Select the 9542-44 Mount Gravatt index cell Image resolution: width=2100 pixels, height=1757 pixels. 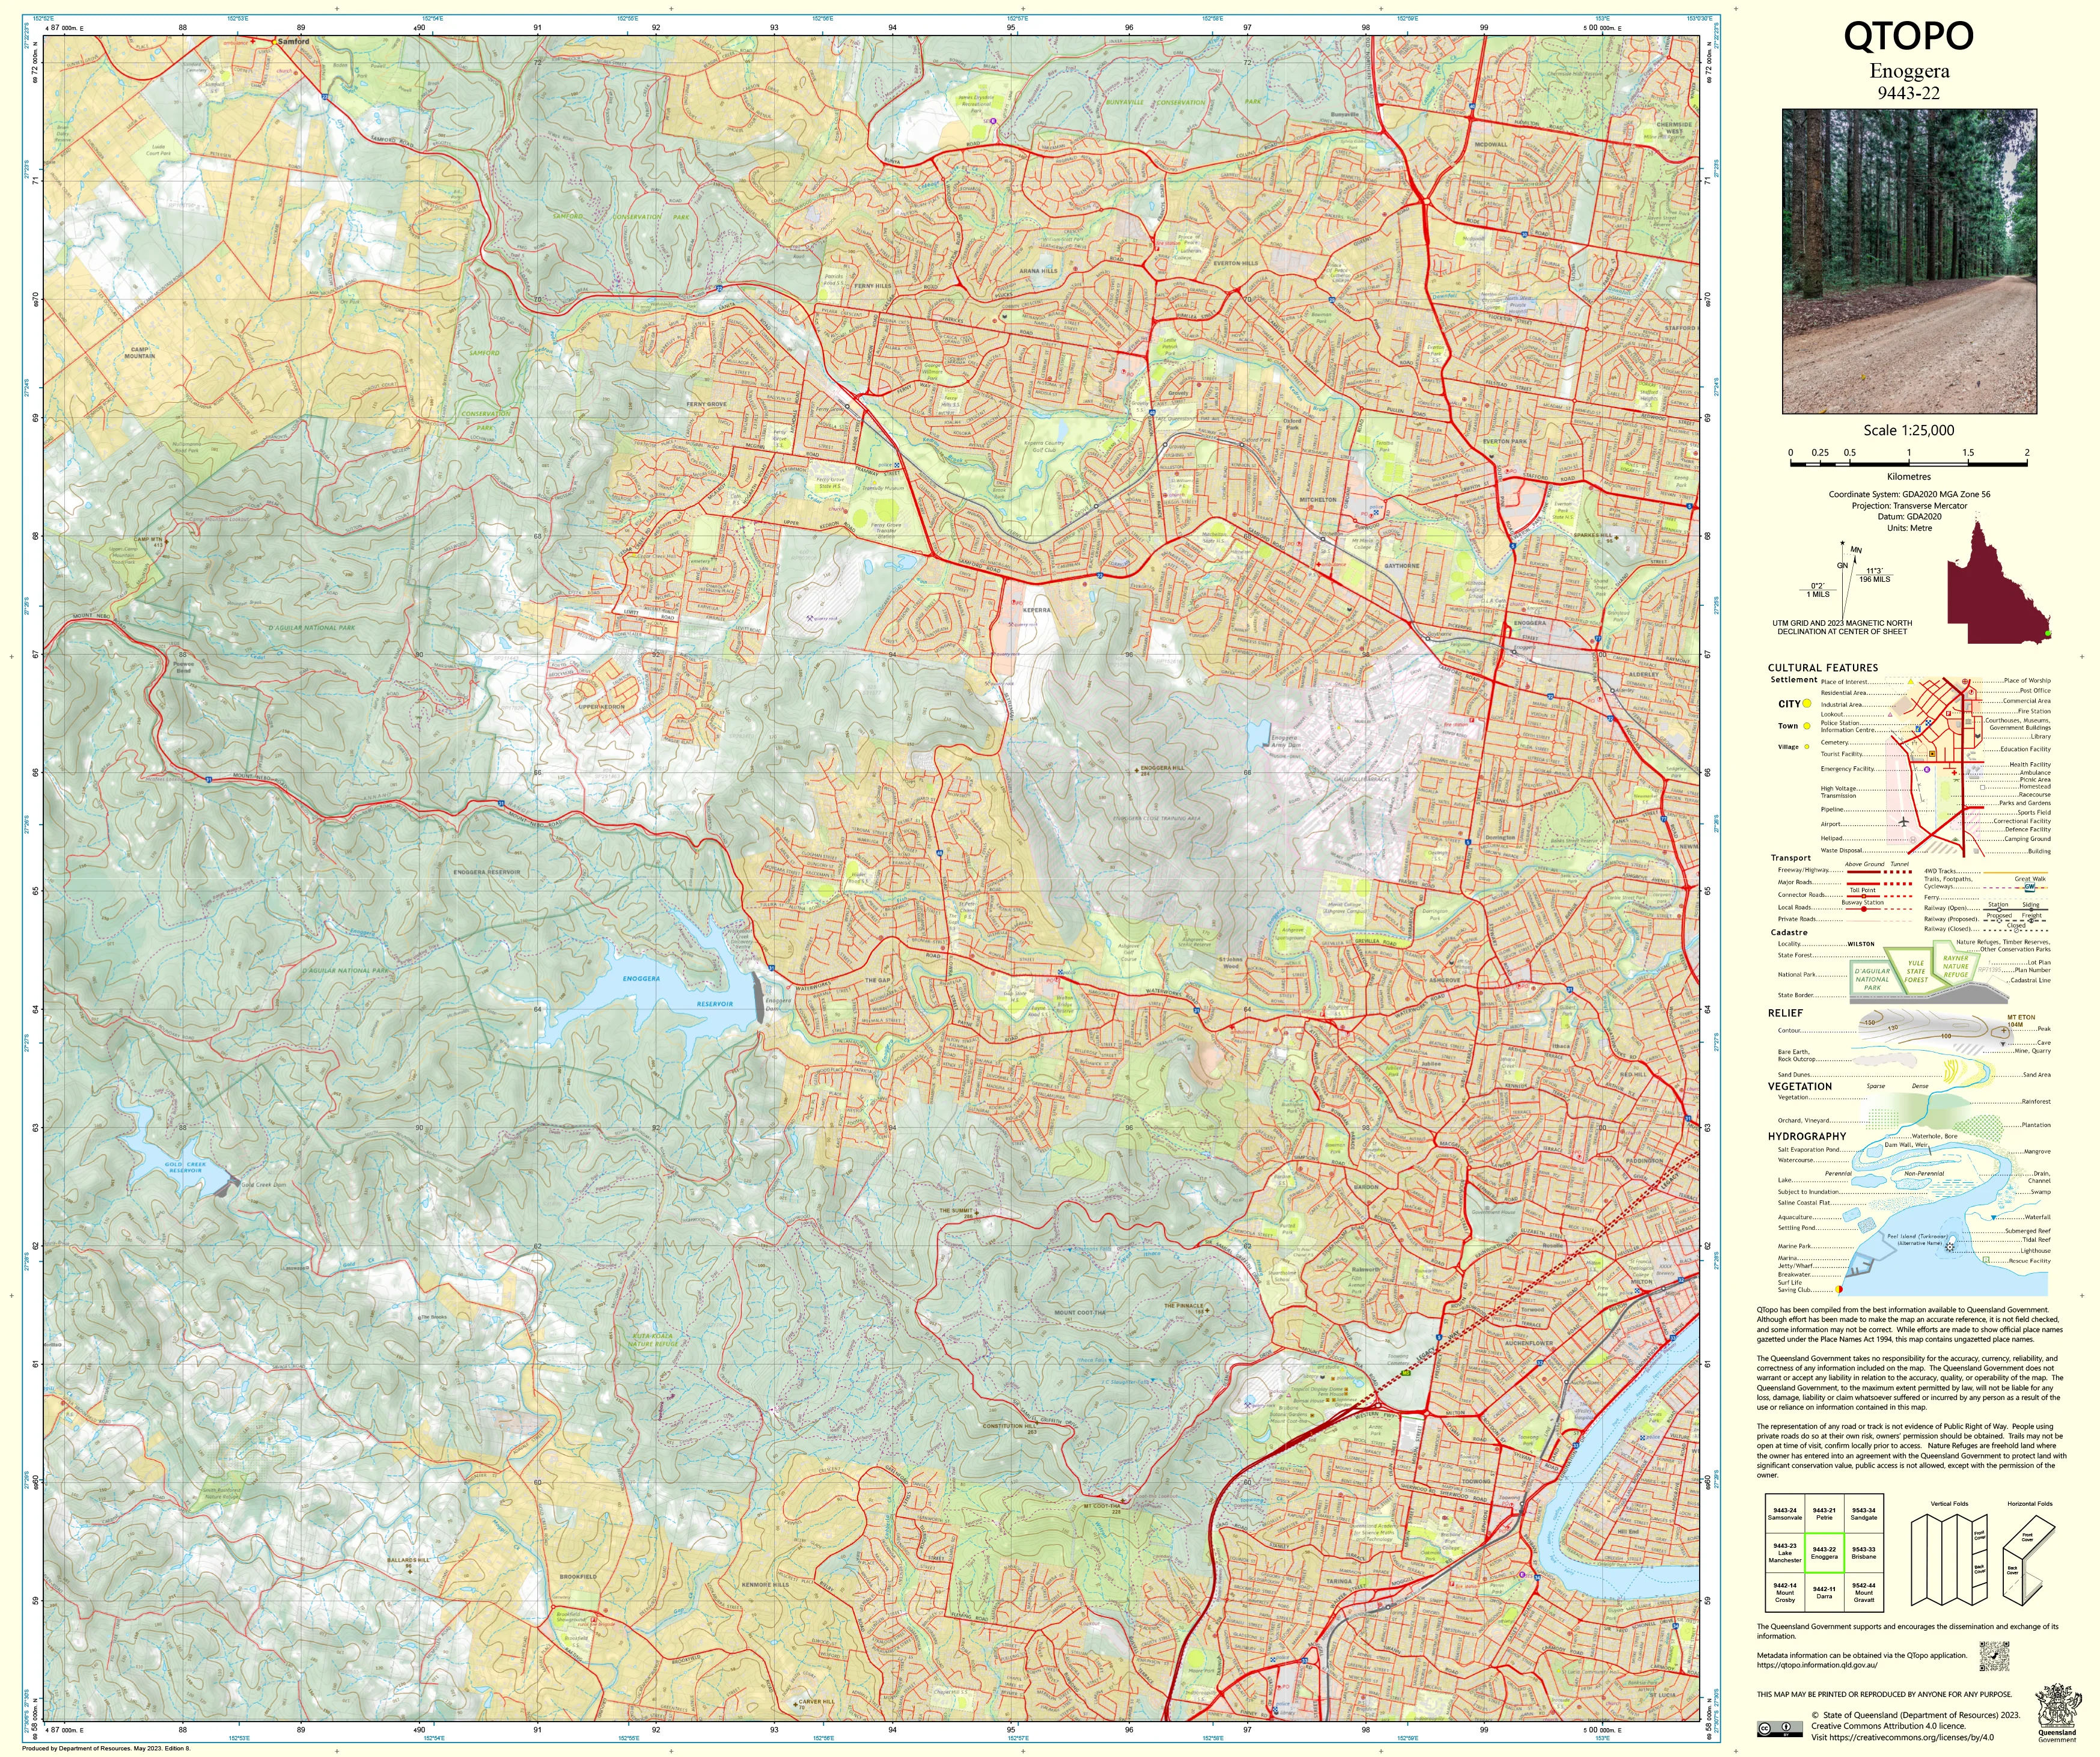coord(1864,1592)
